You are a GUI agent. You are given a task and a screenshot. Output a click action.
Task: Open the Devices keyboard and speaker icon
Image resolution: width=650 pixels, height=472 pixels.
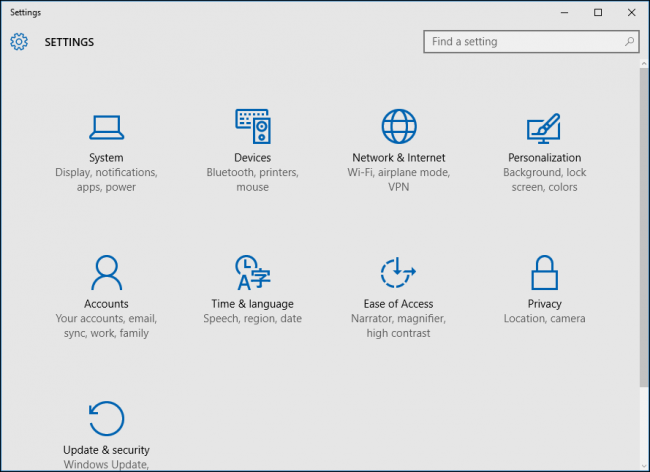[253, 126]
